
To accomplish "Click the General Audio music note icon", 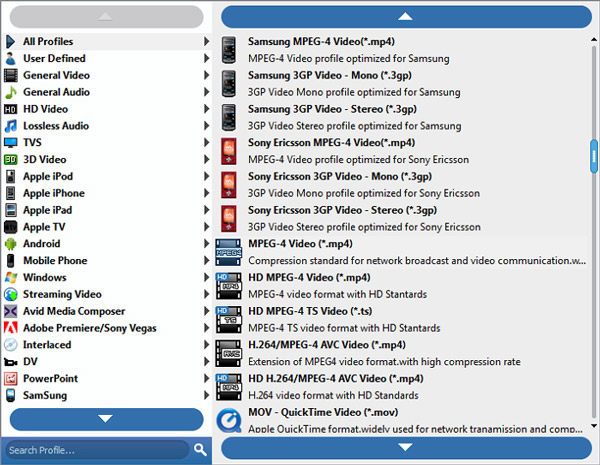I will coord(11,92).
